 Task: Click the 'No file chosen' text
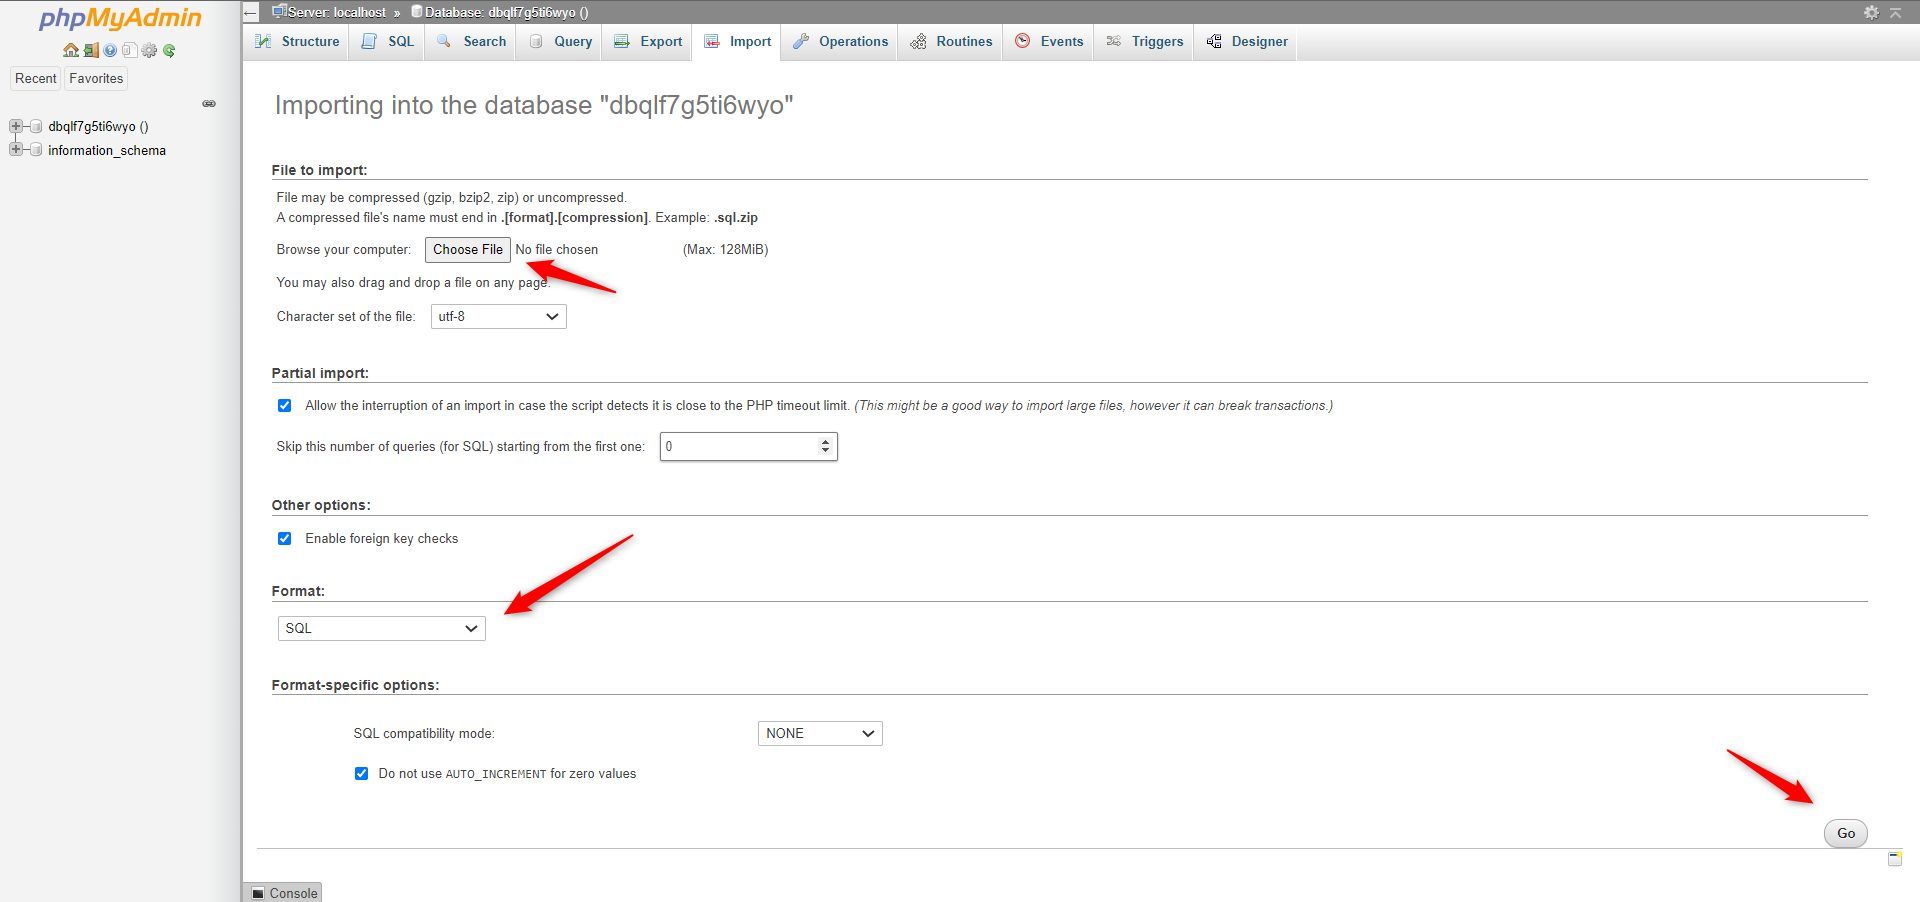[557, 250]
